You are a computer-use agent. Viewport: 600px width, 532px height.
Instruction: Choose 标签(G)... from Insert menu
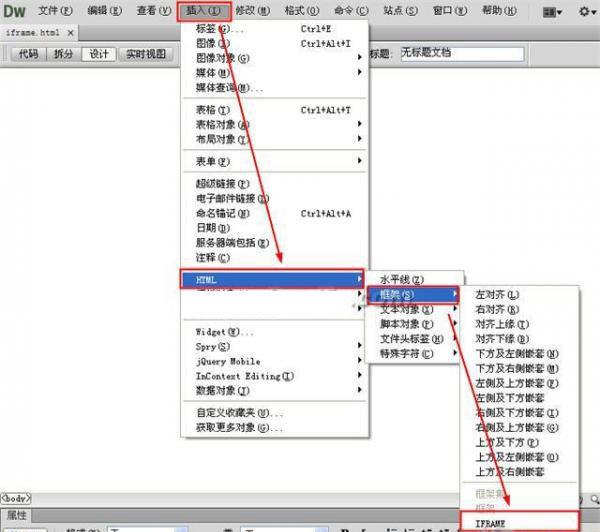point(275,29)
